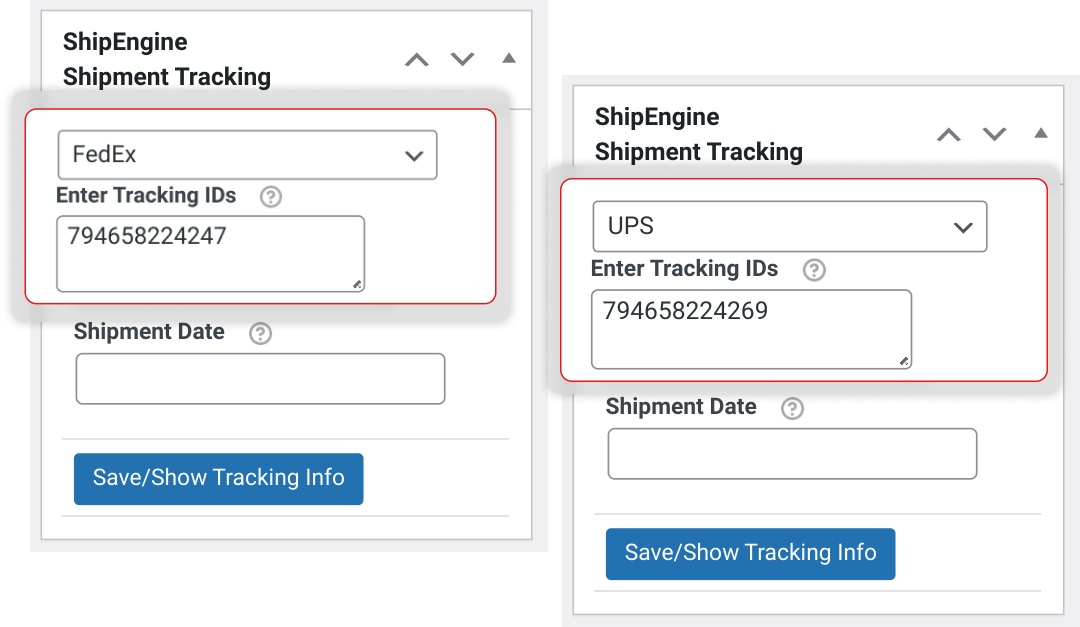
Task: Click the FedEx Shipment Date input field
Action: pyautogui.click(x=260, y=378)
